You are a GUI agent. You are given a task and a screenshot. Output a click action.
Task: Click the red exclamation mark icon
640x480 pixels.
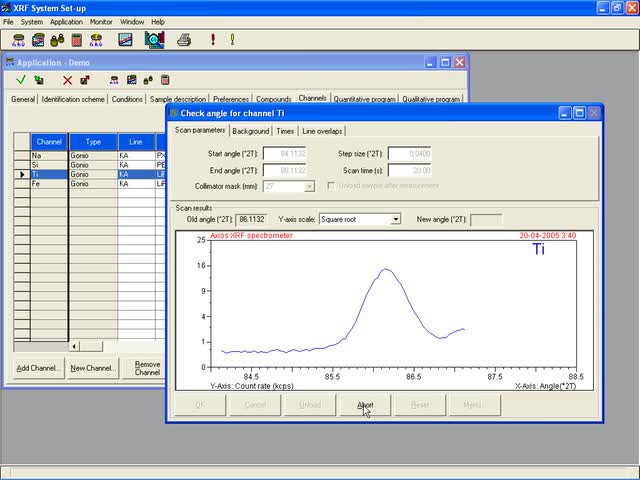tap(213, 40)
